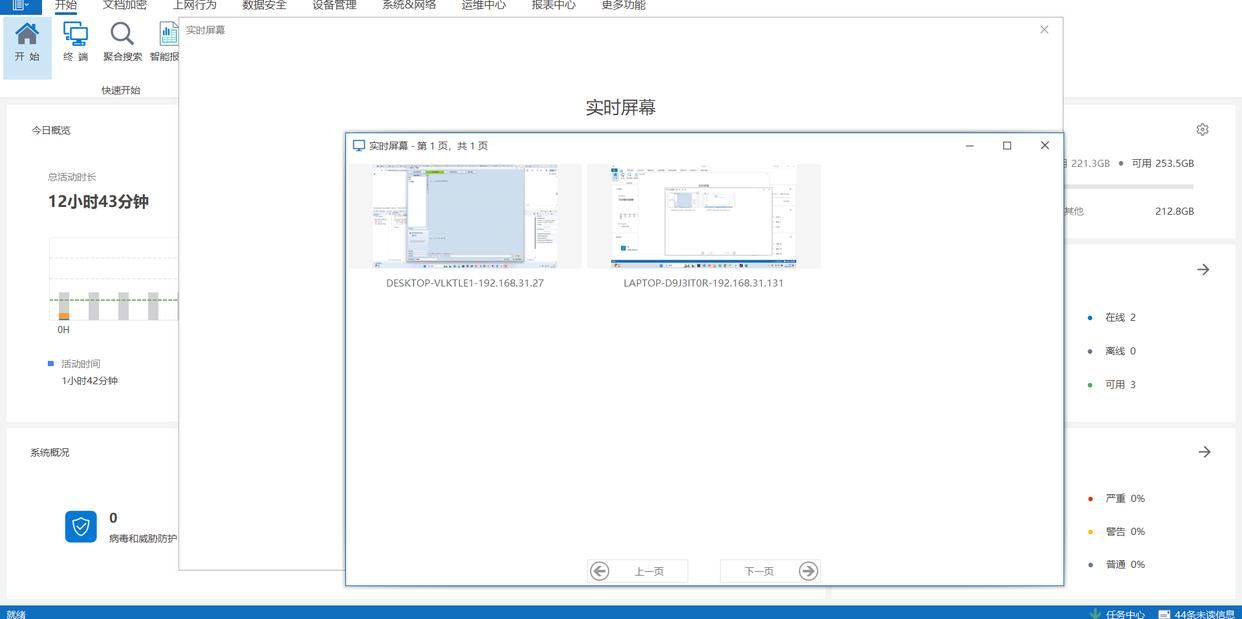Click 212.8GB value in disk panel

(1174, 211)
